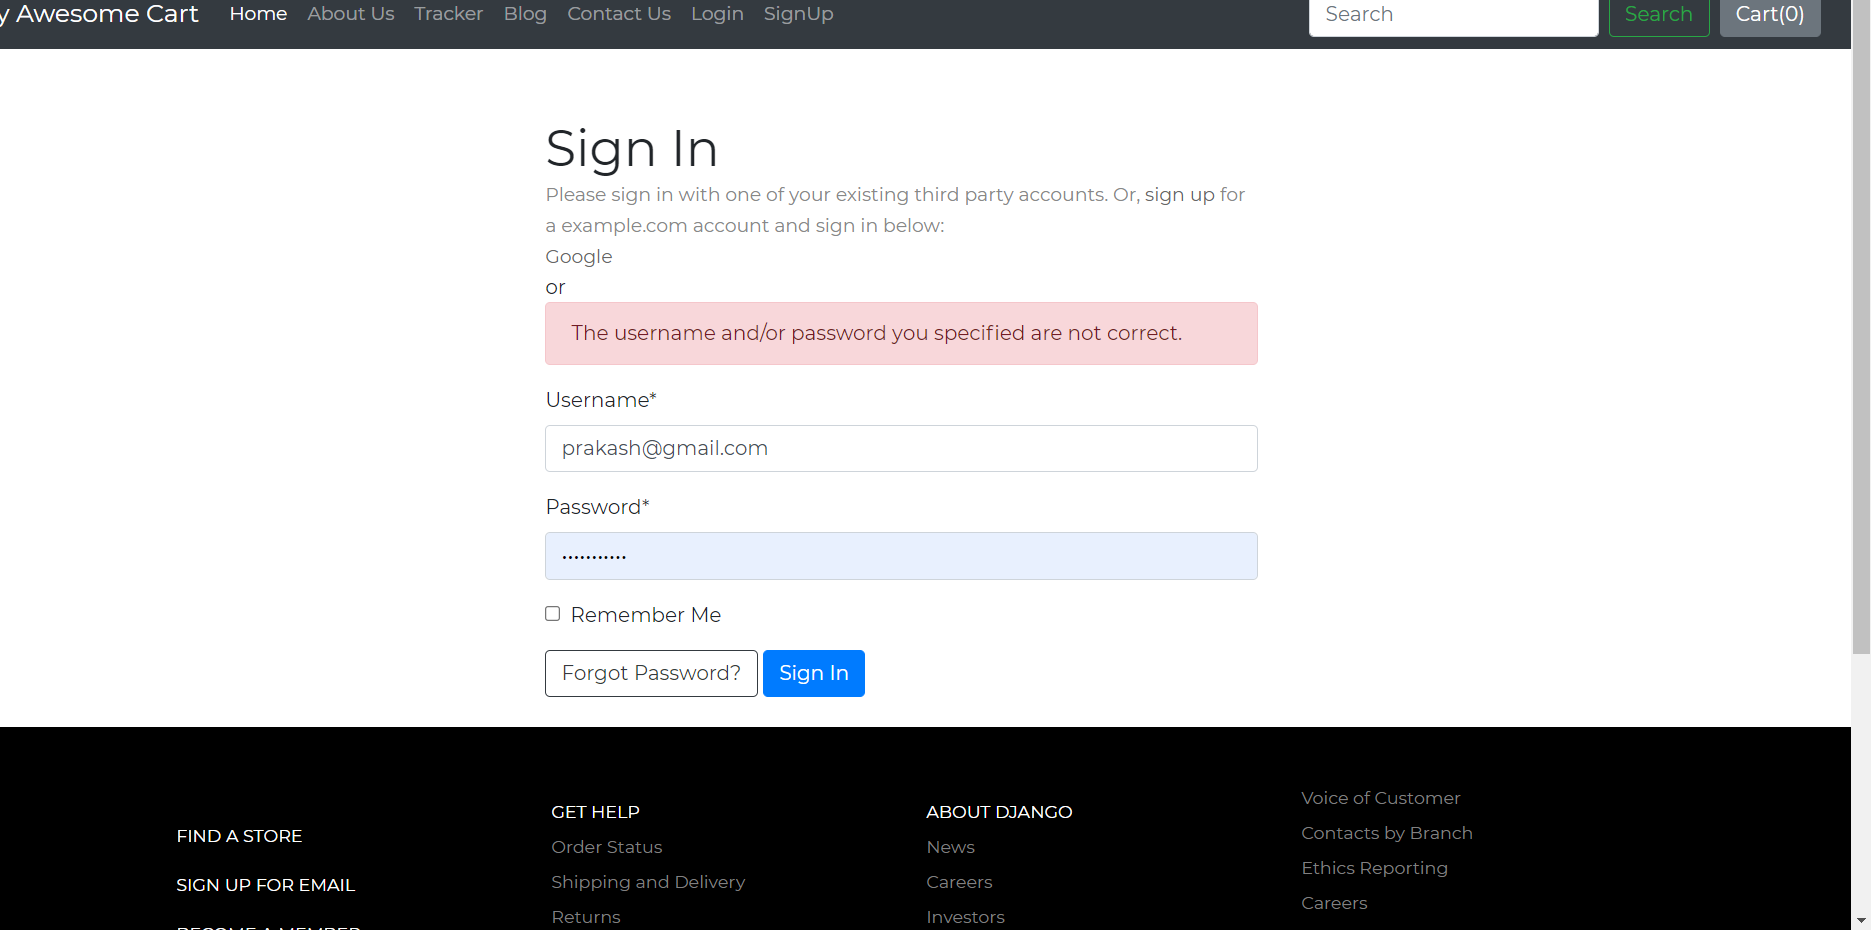Open the Cart(0) button
This screenshot has height=930, width=1871.
(1769, 14)
